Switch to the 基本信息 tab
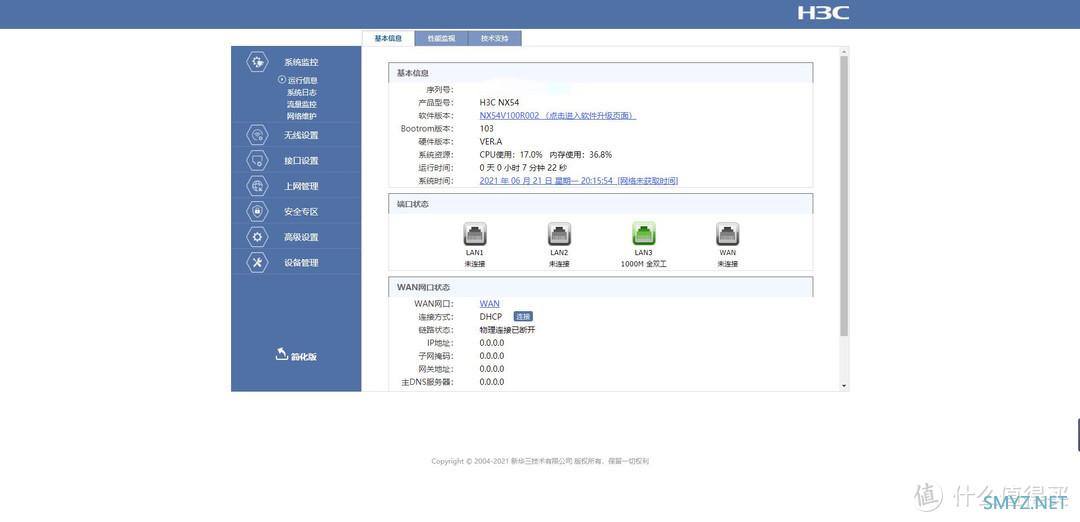1080x522 pixels. pyautogui.click(x=388, y=39)
